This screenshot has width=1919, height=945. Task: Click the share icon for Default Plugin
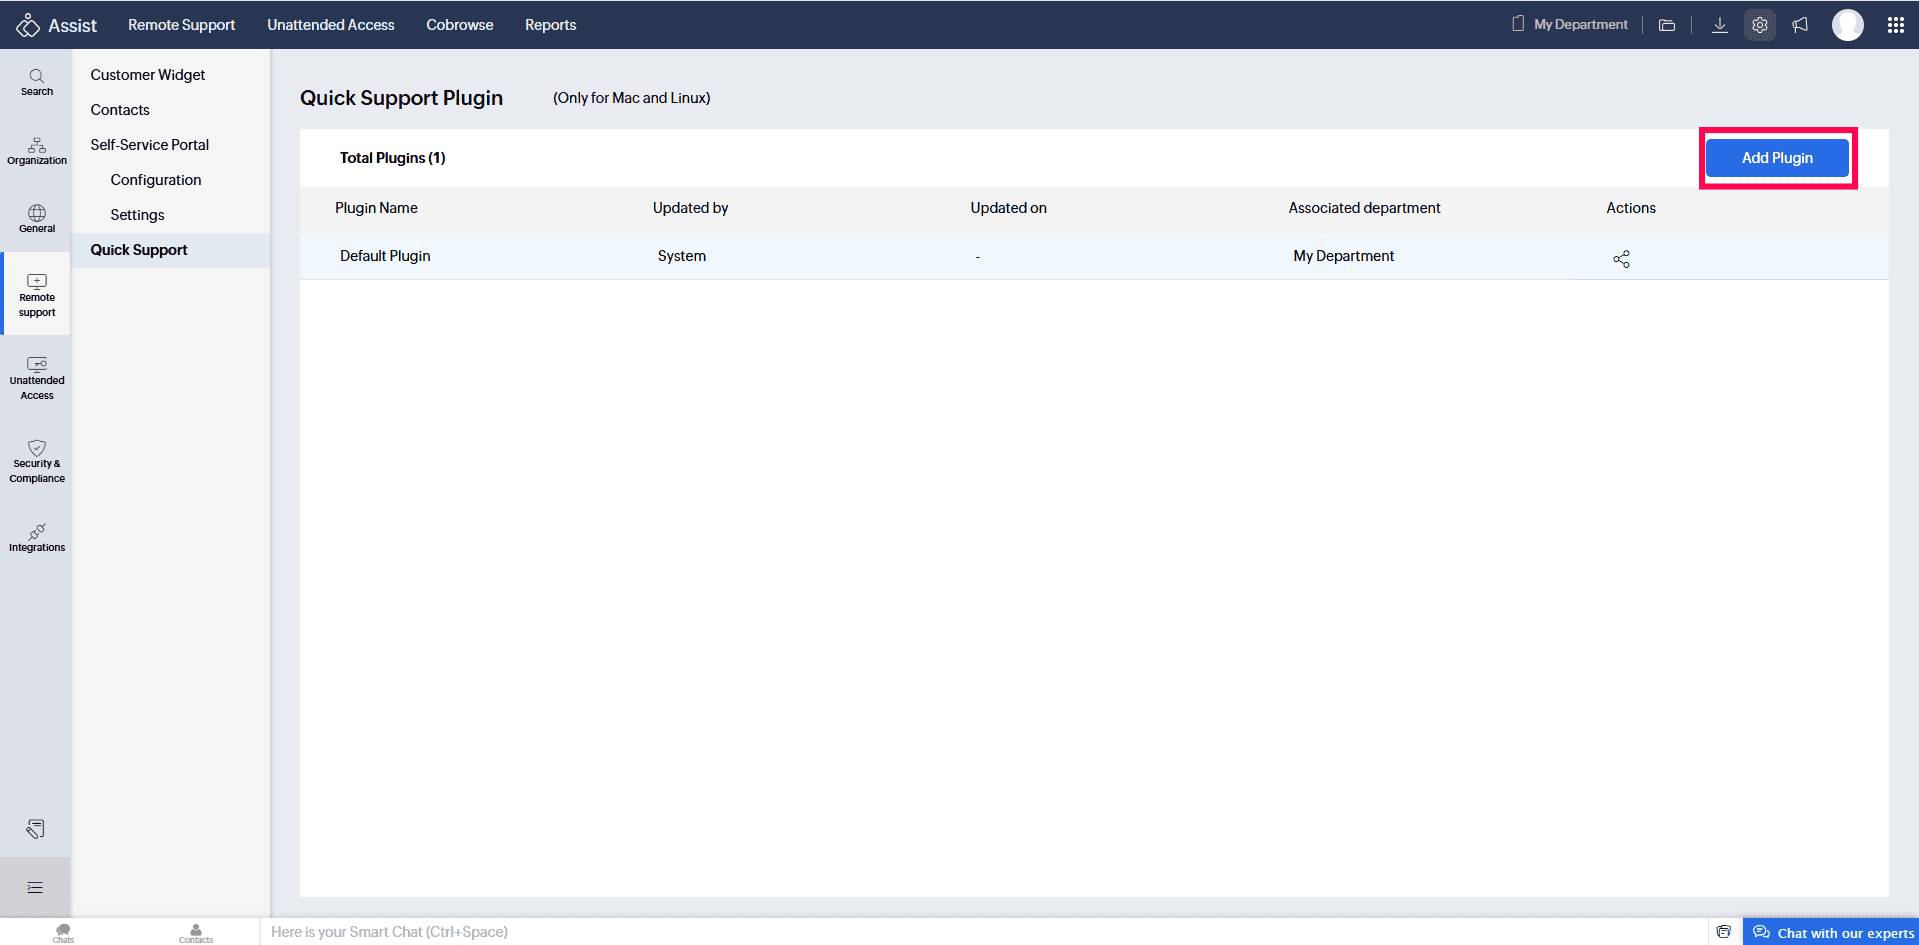tap(1621, 259)
